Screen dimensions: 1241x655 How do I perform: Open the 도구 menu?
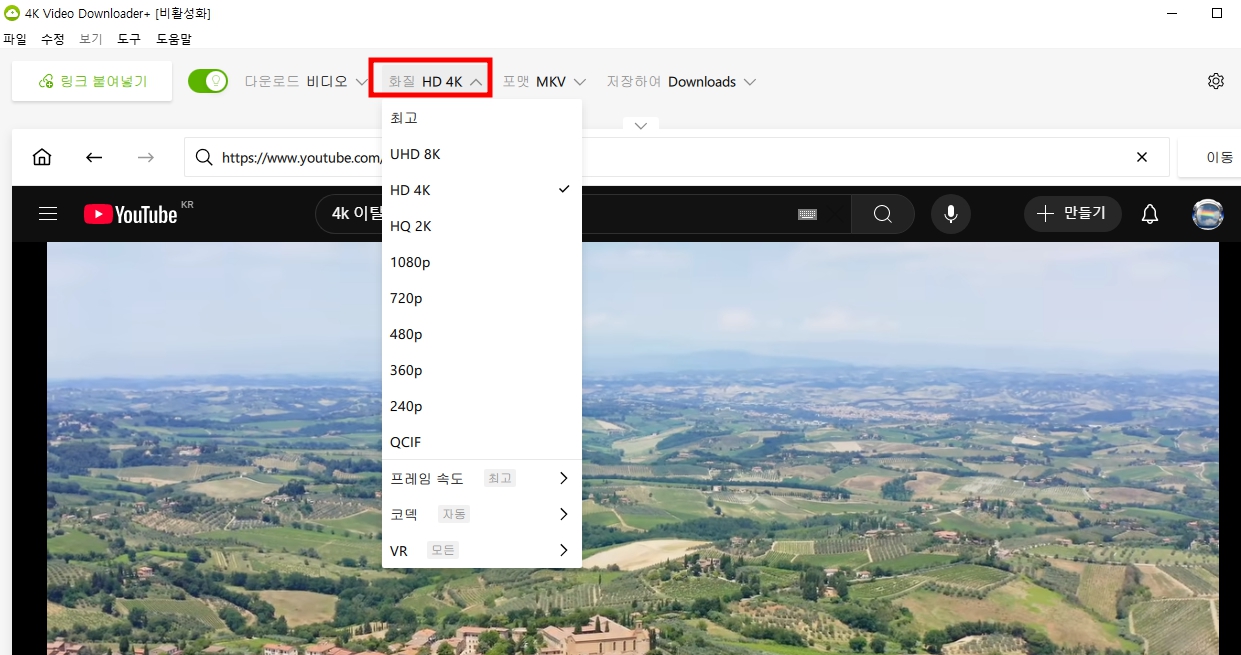[128, 38]
